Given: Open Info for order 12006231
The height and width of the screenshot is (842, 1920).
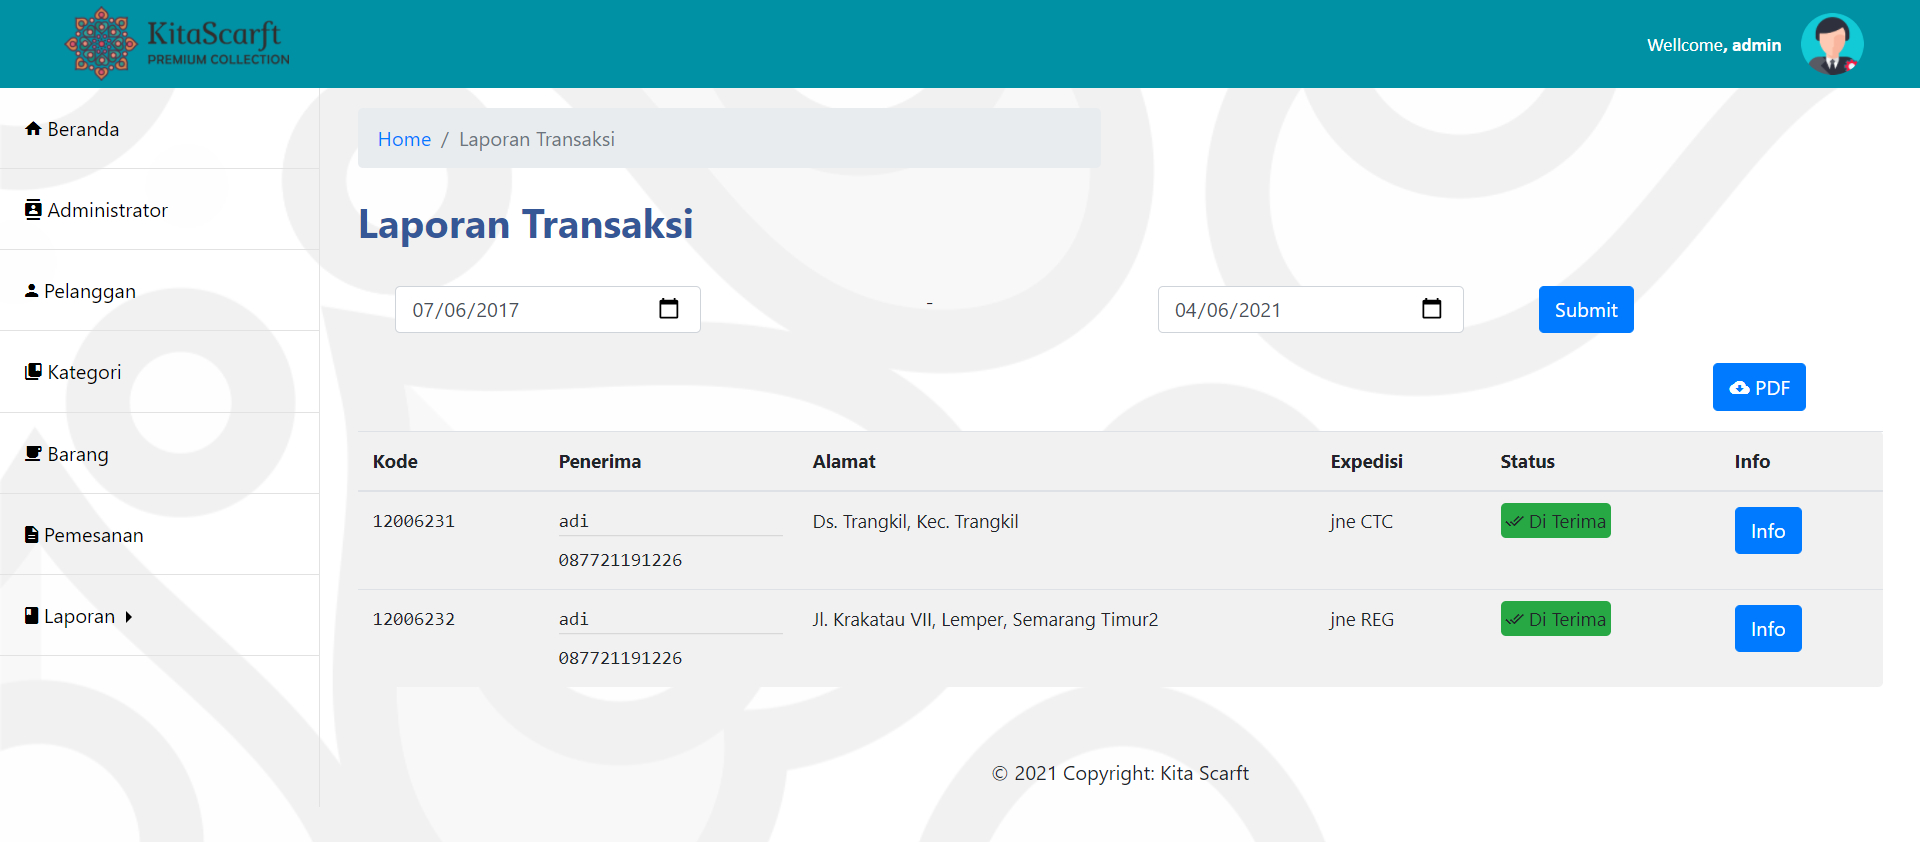Looking at the screenshot, I should (1767, 530).
